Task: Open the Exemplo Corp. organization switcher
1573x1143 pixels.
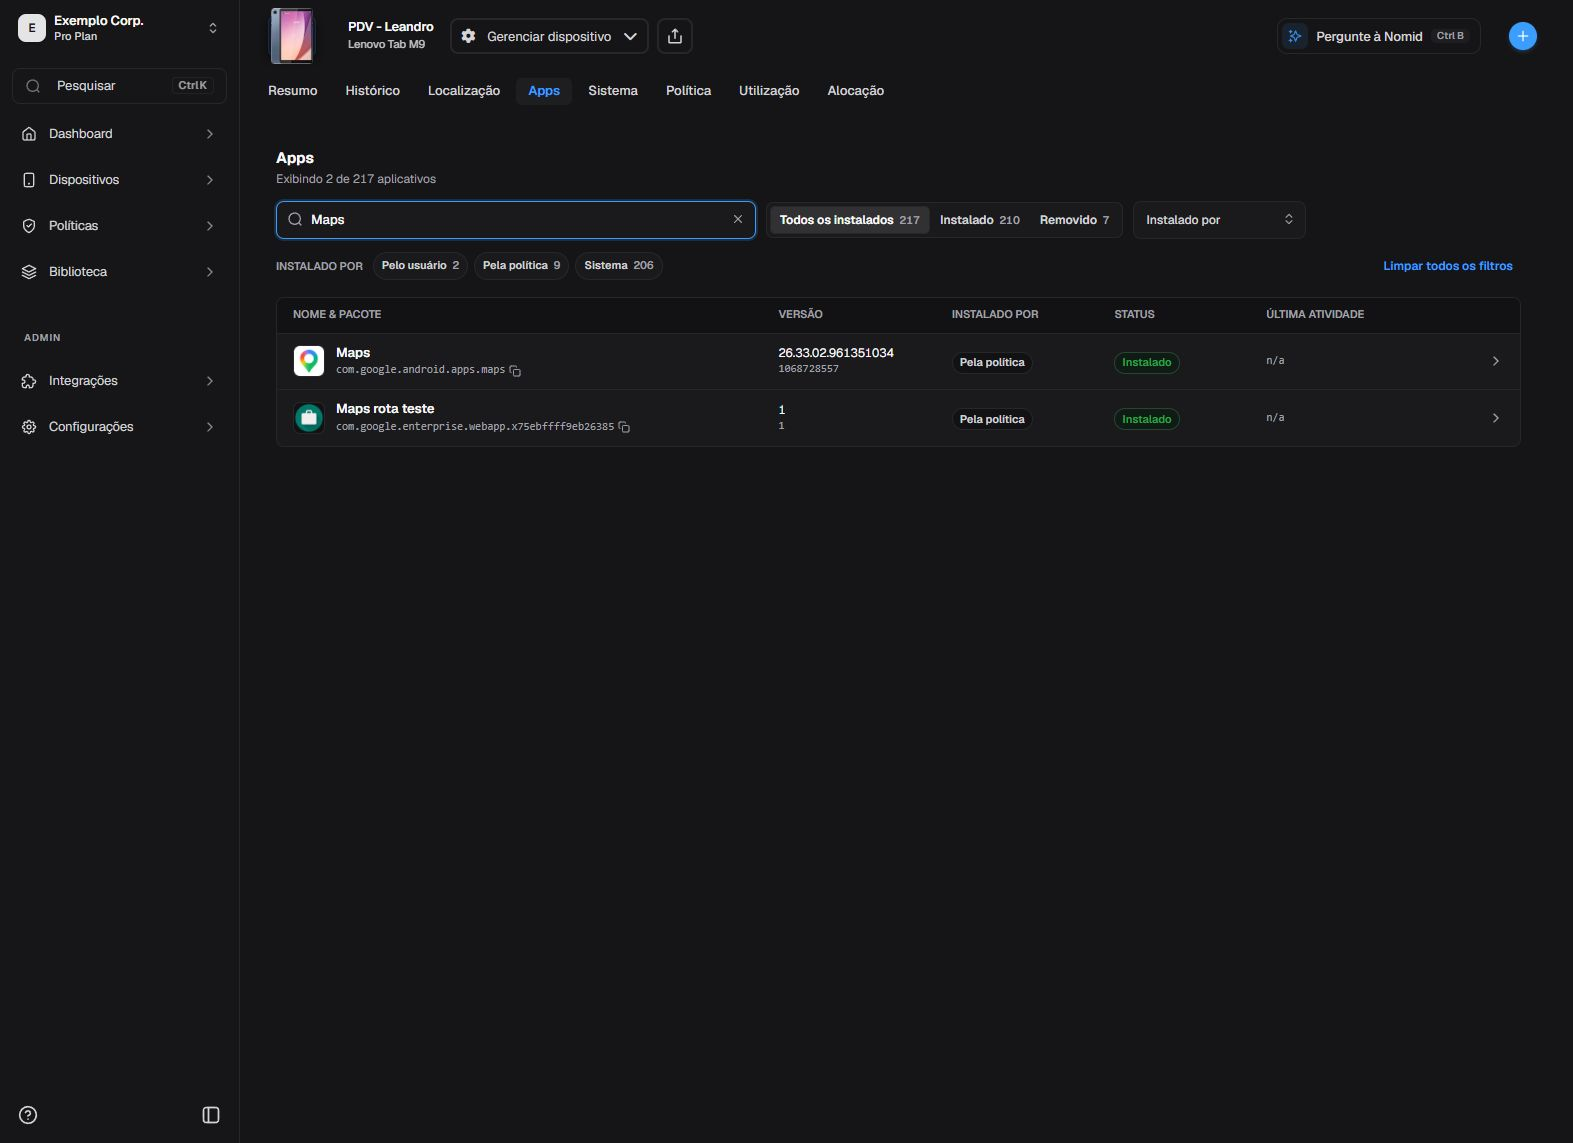Action: coord(120,28)
